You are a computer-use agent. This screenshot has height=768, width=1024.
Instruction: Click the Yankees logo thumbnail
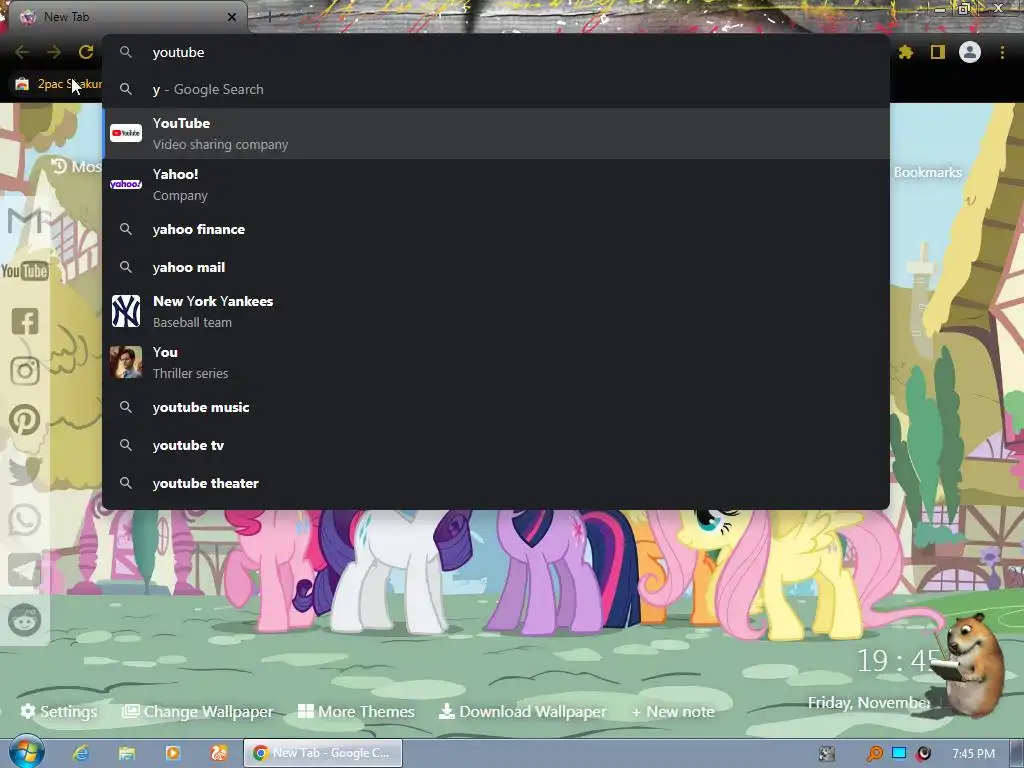pos(126,311)
